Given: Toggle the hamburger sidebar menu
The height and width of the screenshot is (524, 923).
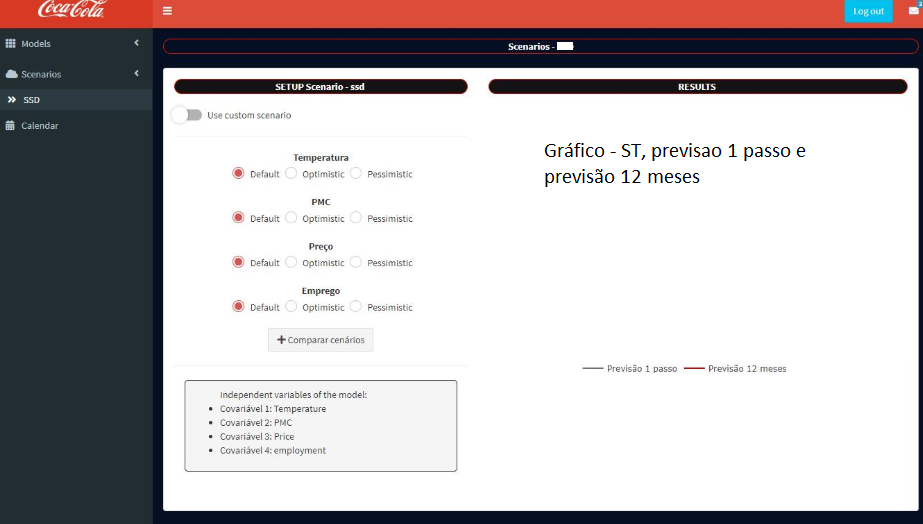Looking at the screenshot, I should [x=167, y=11].
